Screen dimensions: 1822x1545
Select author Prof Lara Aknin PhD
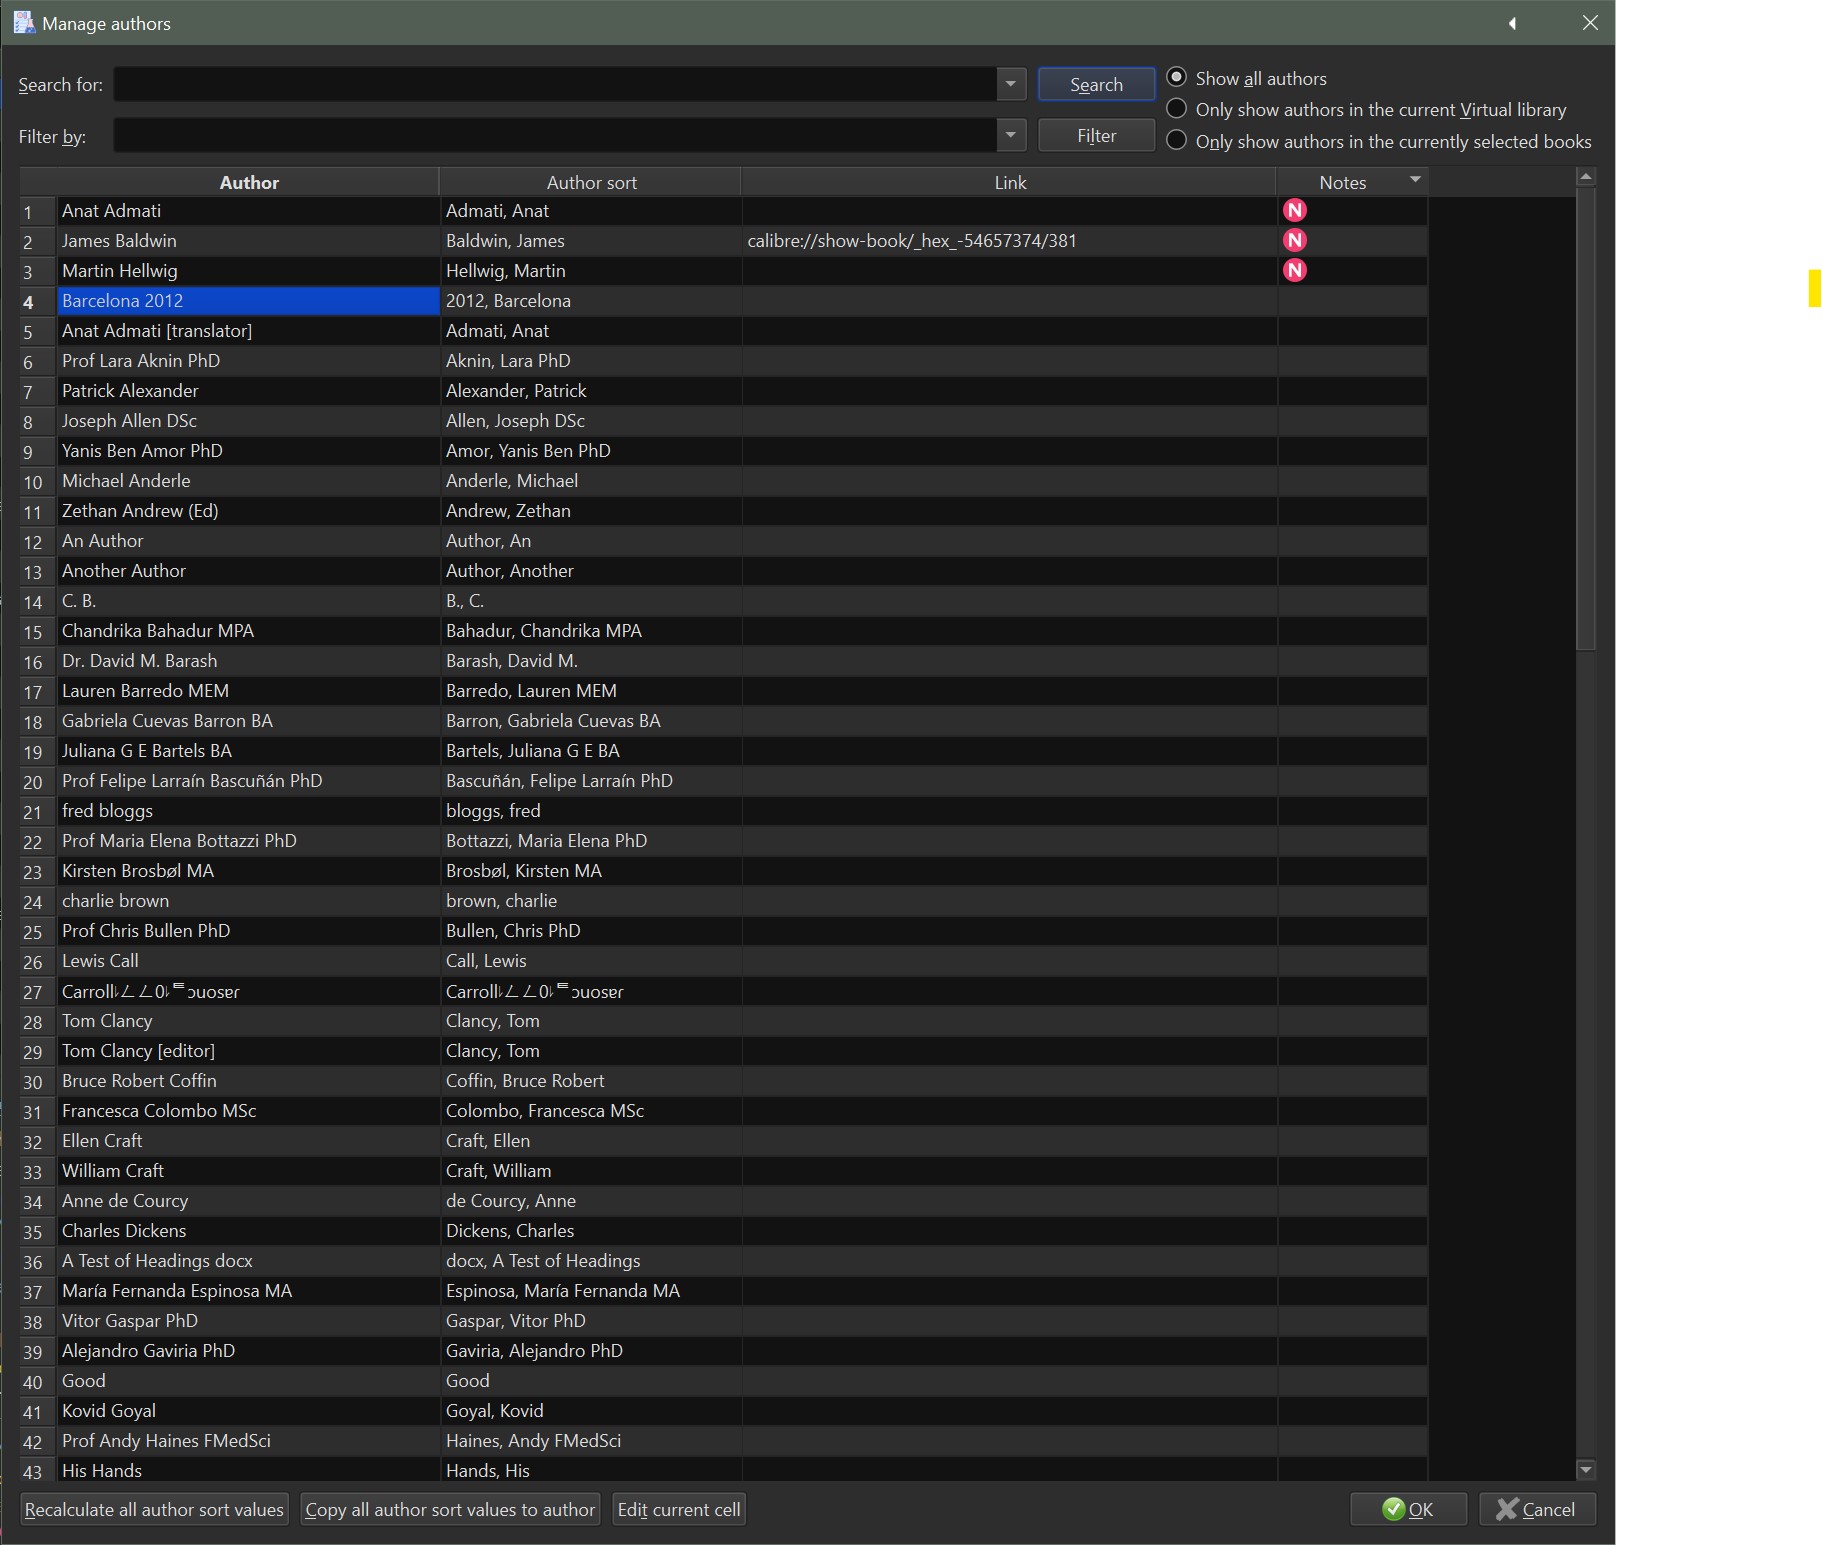tap(248, 360)
